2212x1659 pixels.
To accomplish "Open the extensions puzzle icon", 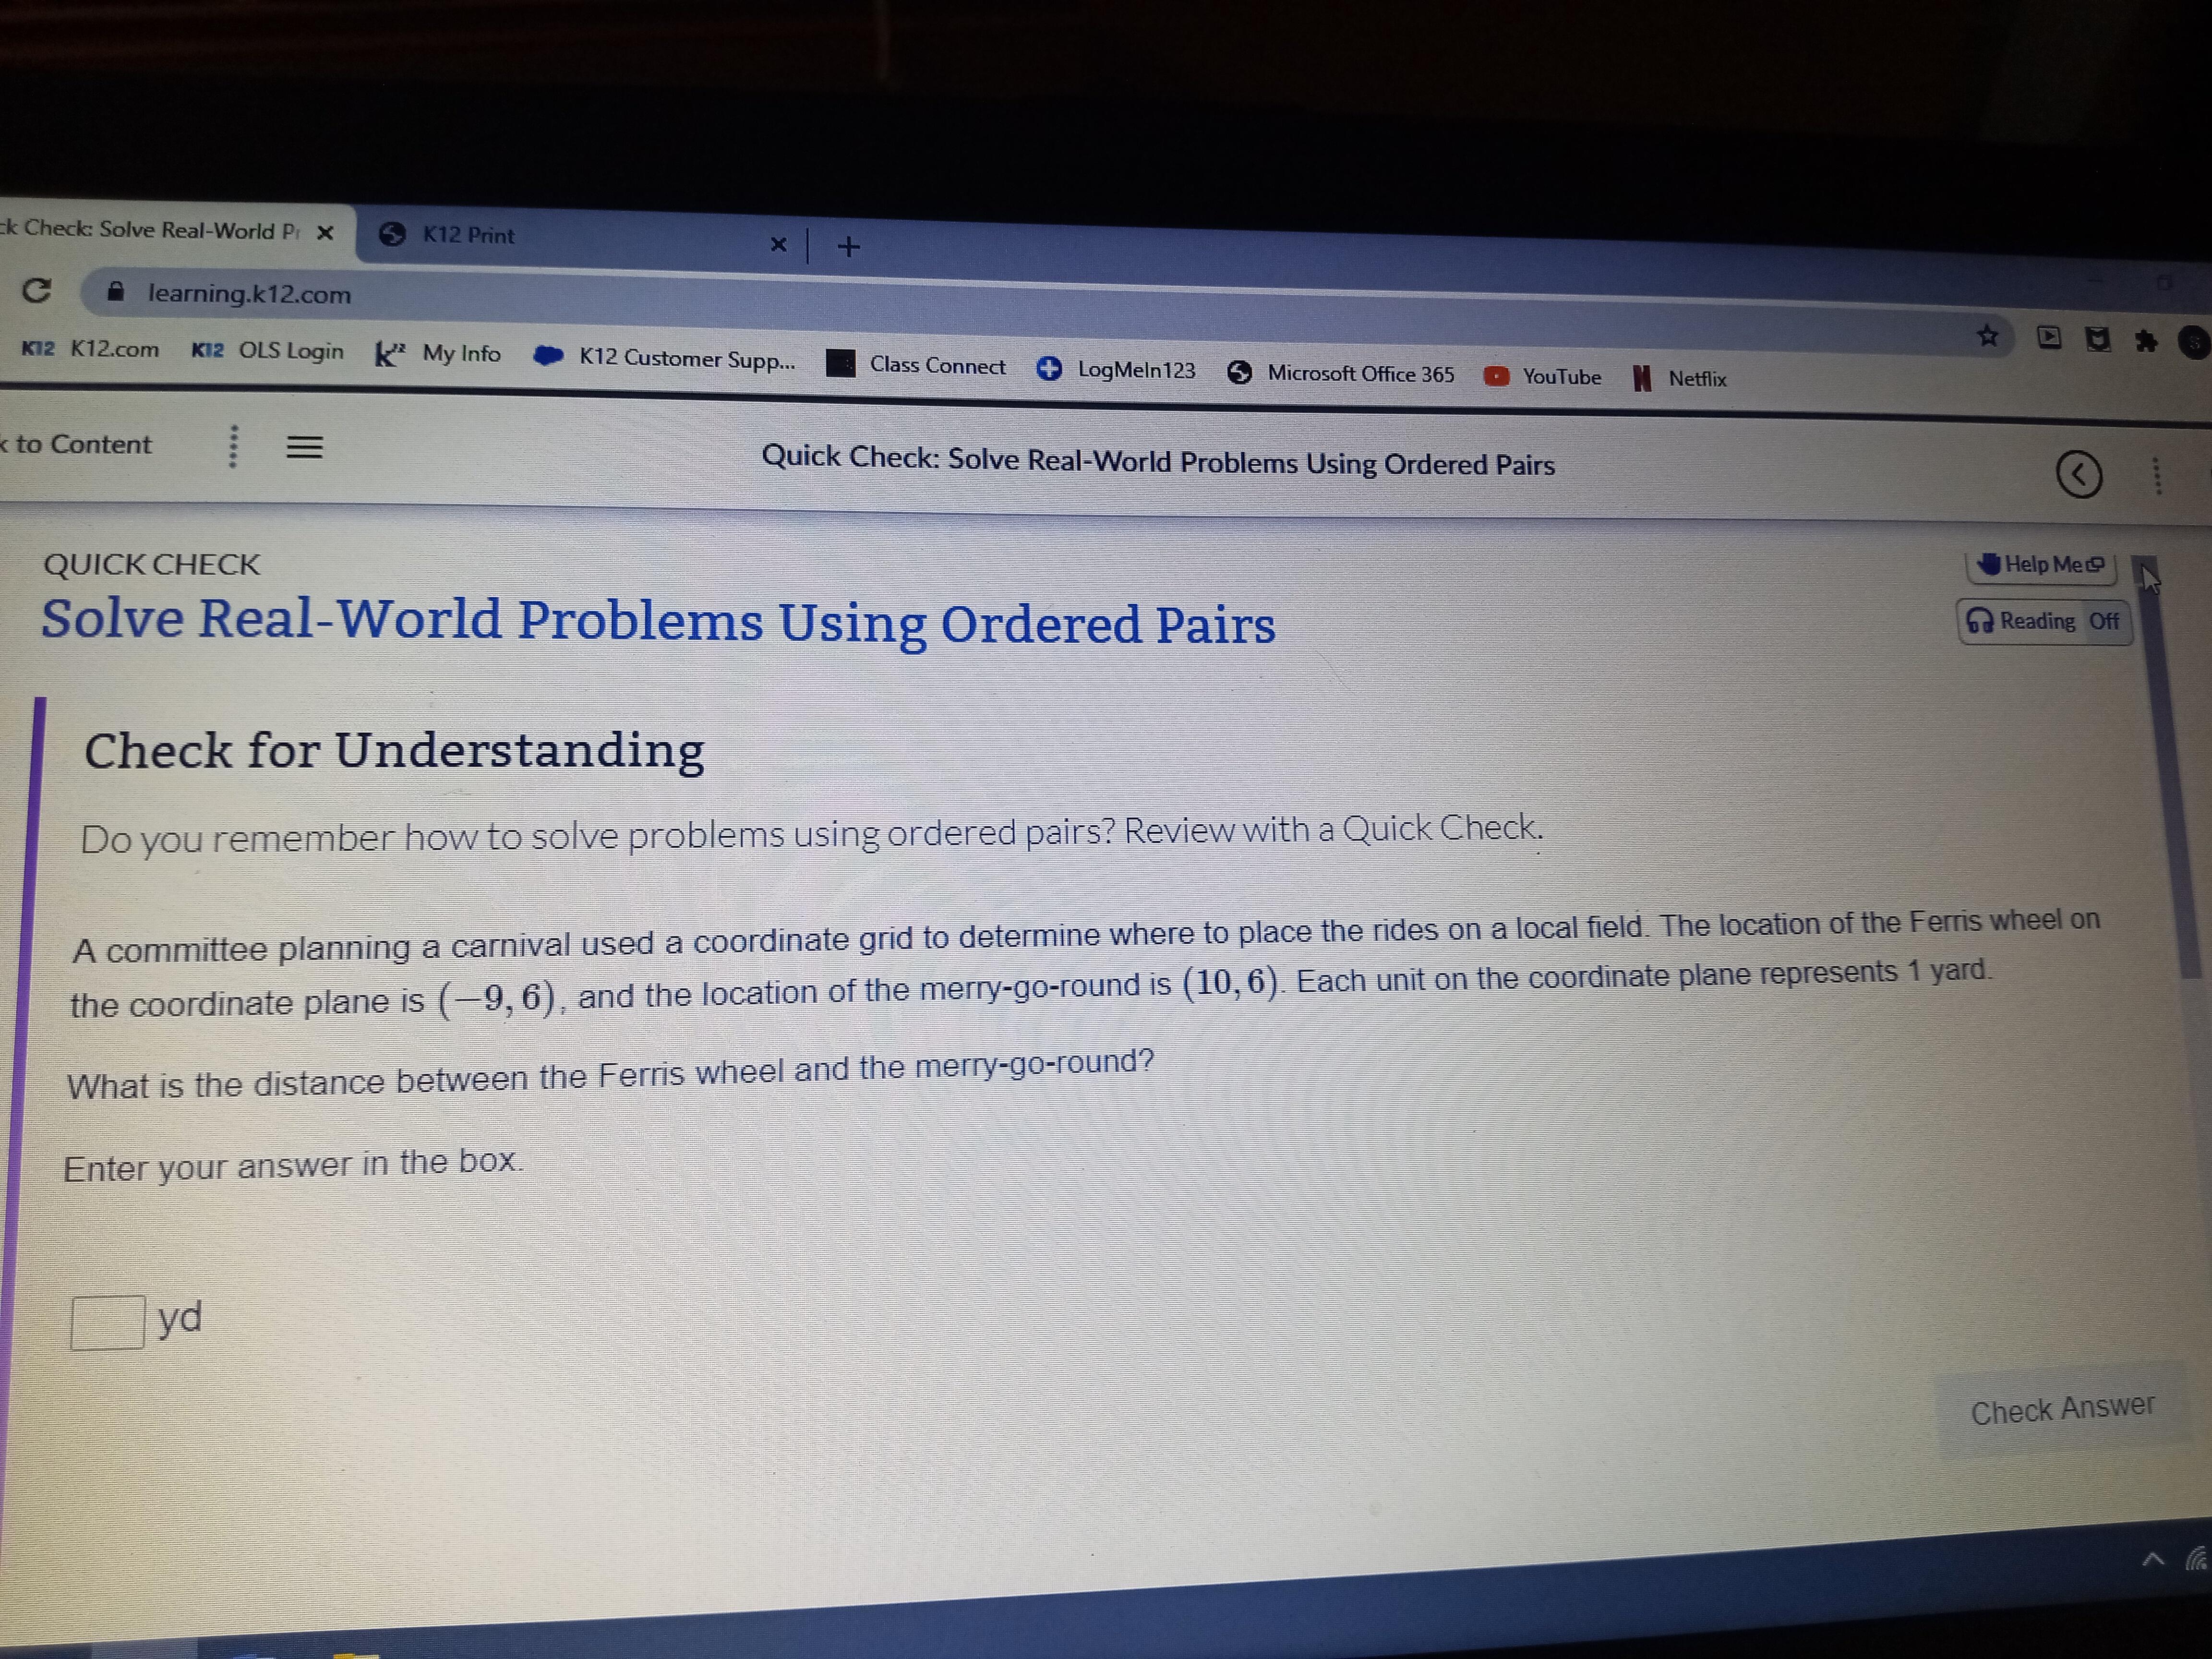I will [2145, 342].
